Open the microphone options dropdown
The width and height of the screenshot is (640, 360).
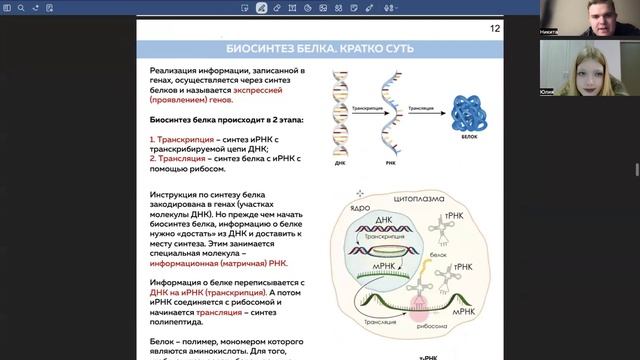[390, 8]
